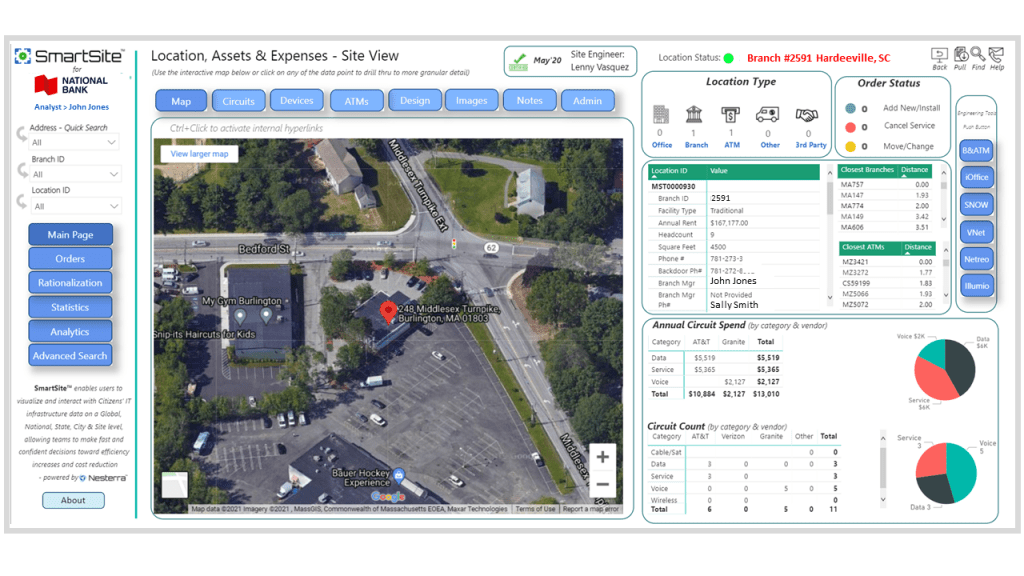Image resolution: width=1024 pixels, height=576 pixels.
Task: Select the Office icon under Location Type
Action: pos(660,114)
